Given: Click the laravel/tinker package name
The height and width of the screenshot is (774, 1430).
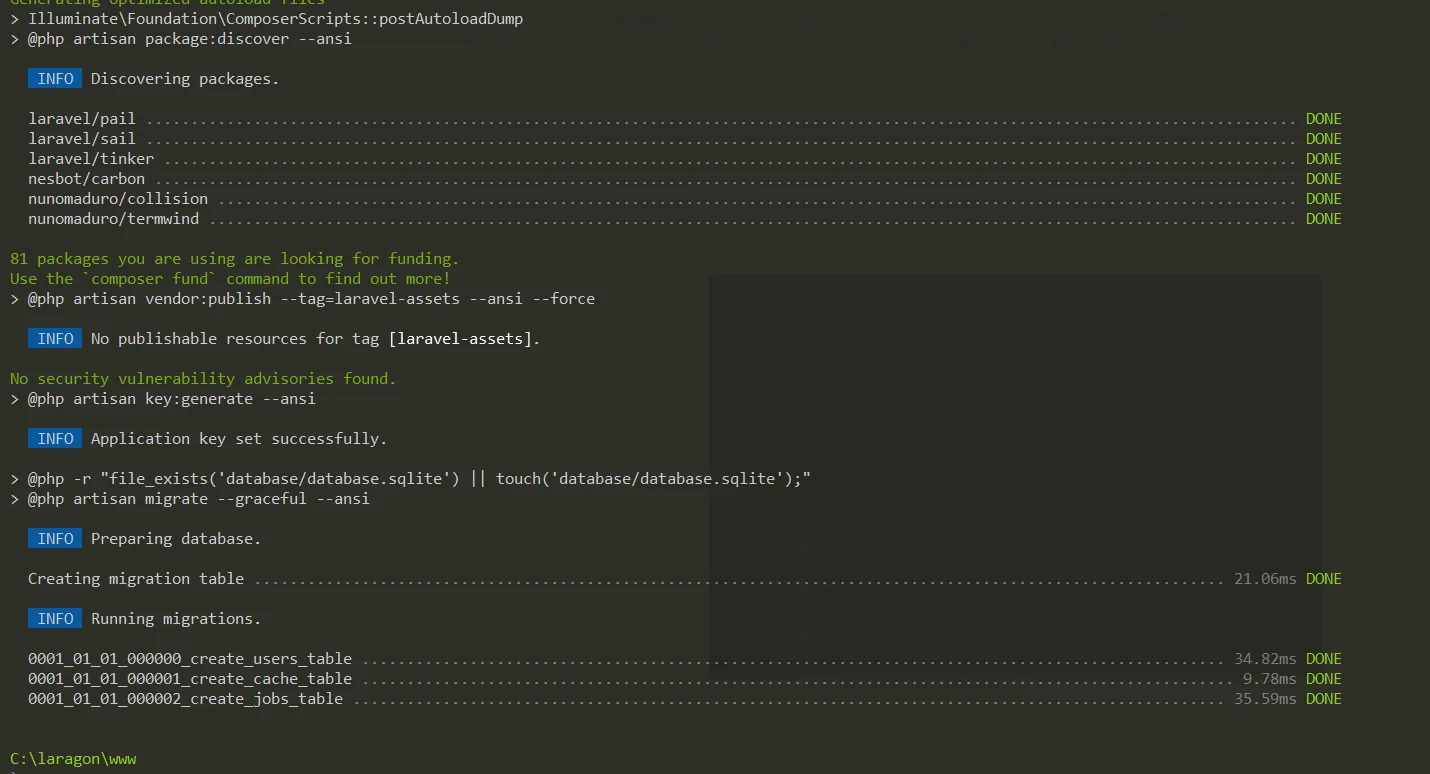Looking at the screenshot, I should [x=91, y=159].
